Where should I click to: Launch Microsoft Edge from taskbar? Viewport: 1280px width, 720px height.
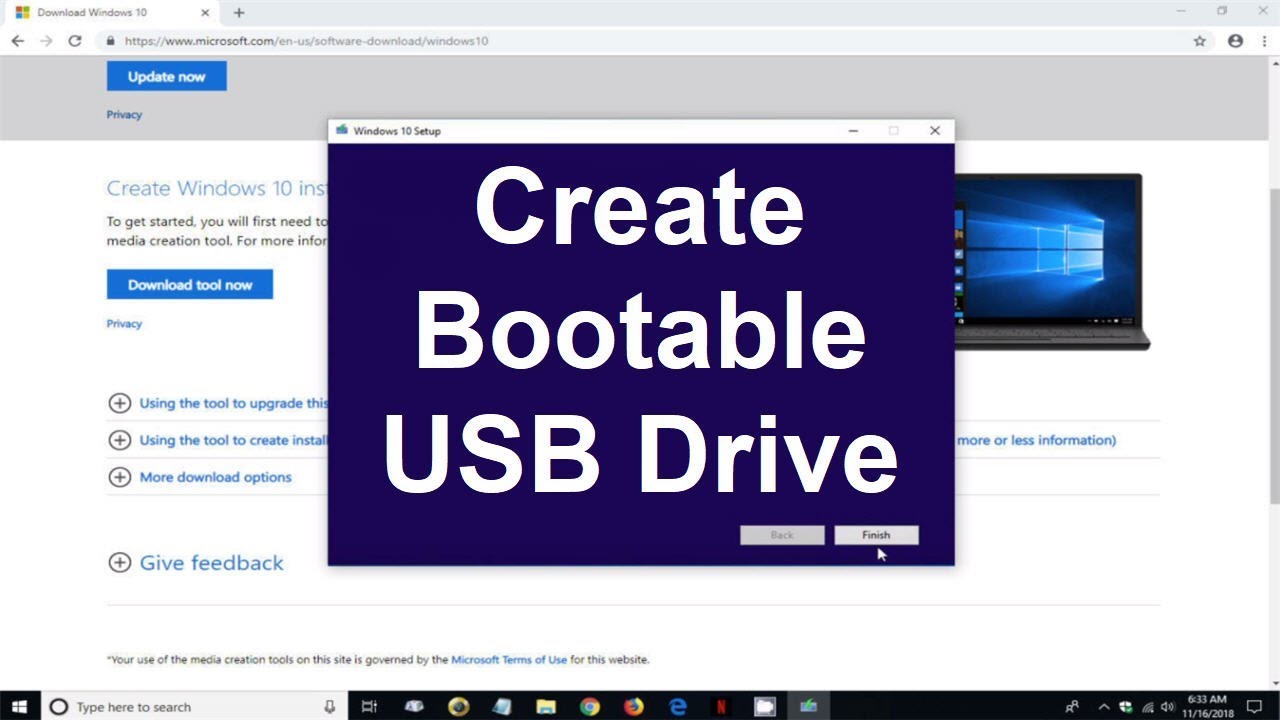(678, 706)
